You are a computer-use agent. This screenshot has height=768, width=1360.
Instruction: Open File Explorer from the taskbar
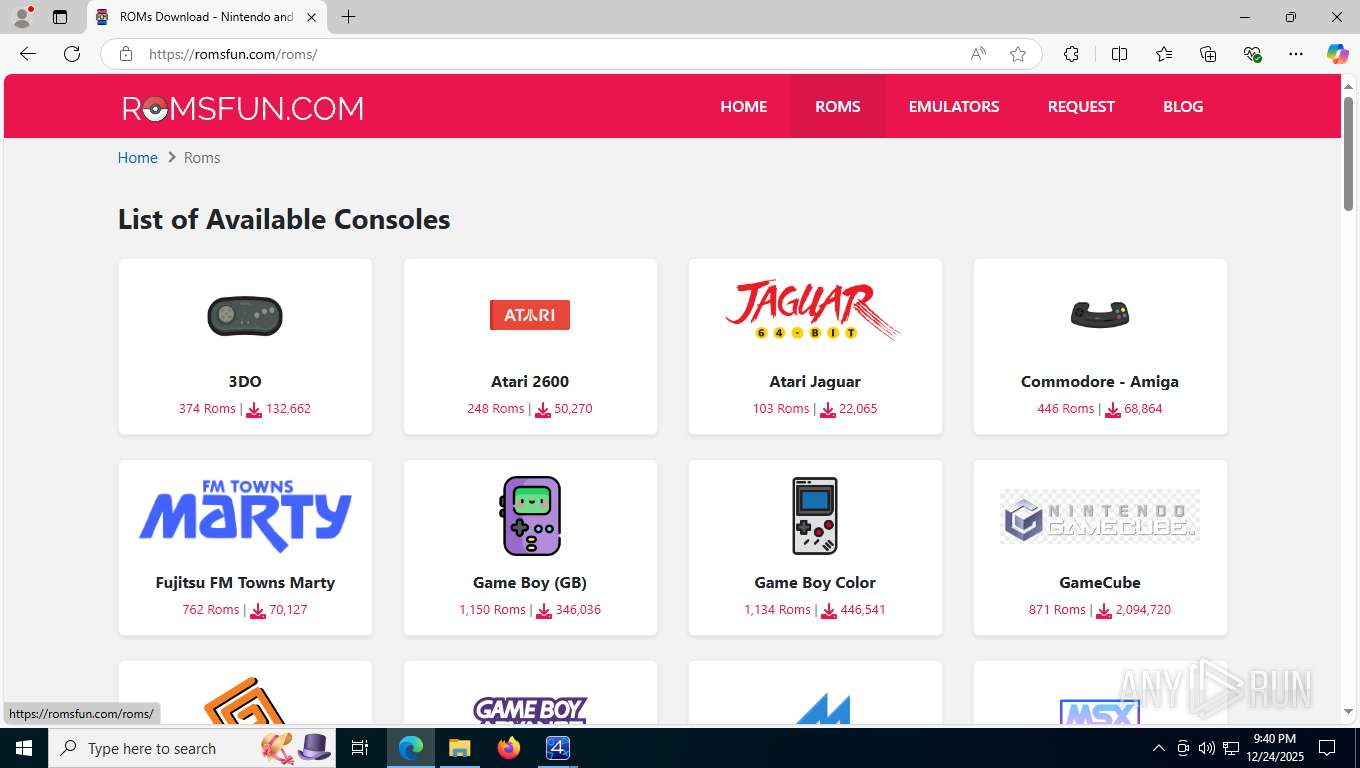[x=459, y=748]
